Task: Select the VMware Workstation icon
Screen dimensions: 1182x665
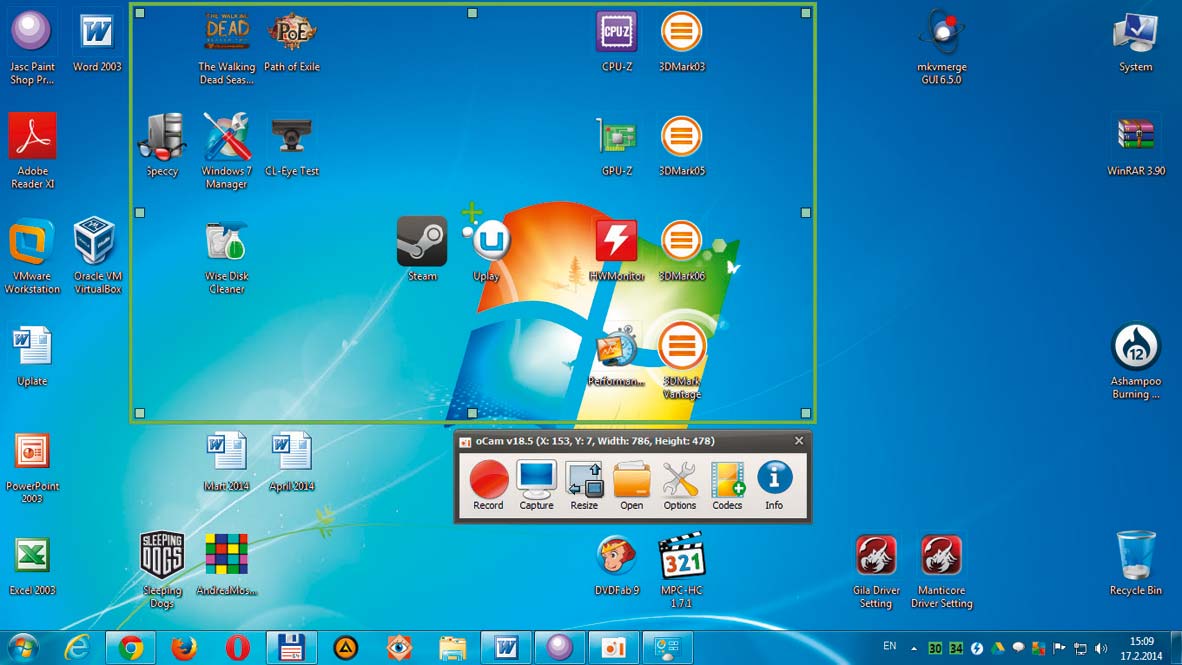Action: pos(32,256)
